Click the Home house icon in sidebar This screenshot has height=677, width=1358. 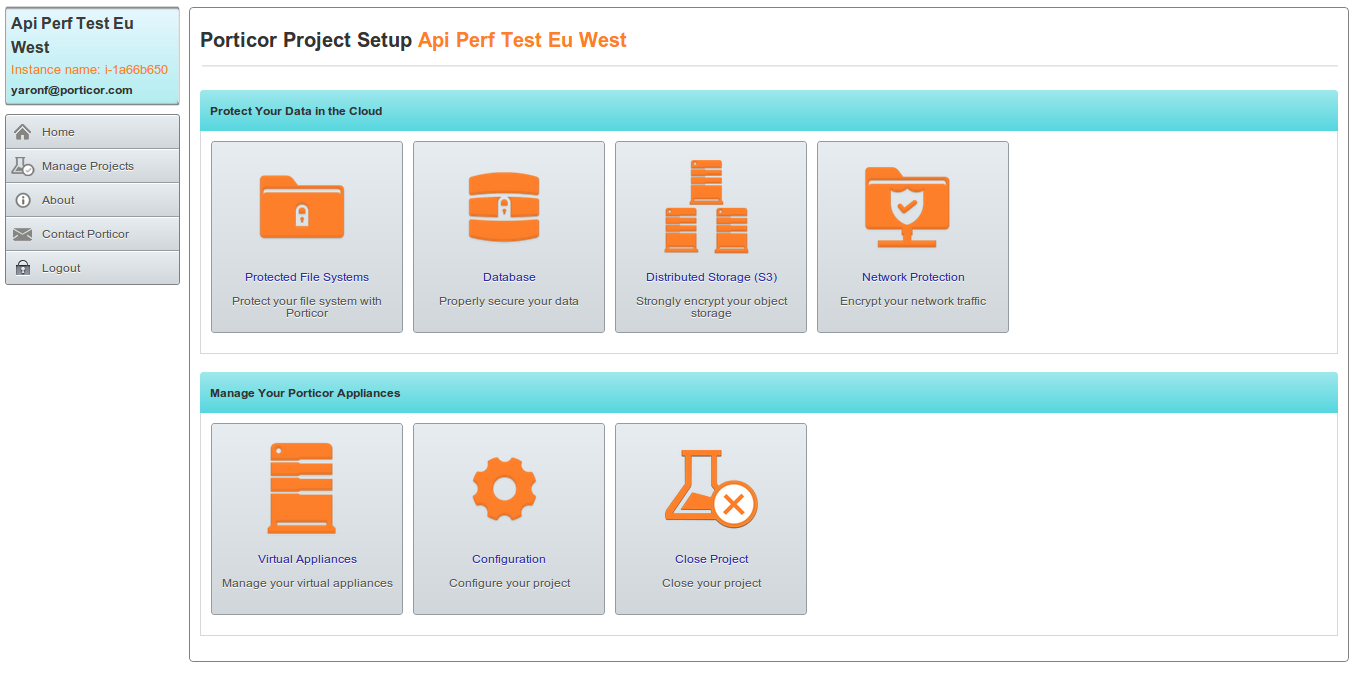[x=23, y=132]
